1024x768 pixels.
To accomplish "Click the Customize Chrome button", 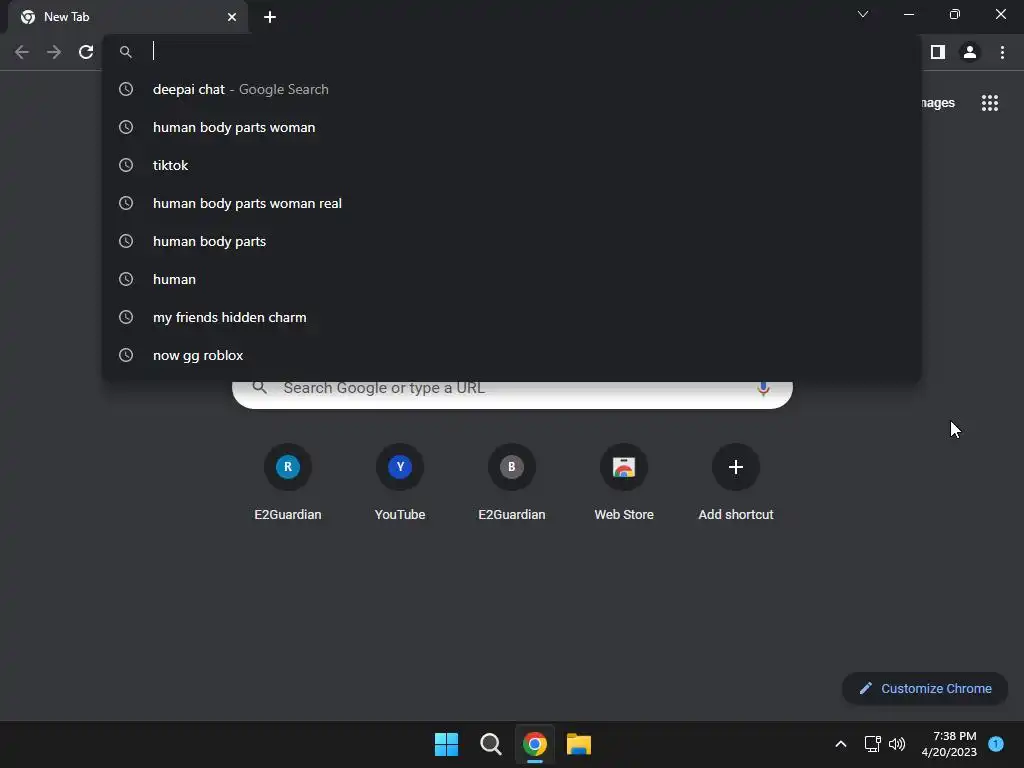I will tap(925, 688).
